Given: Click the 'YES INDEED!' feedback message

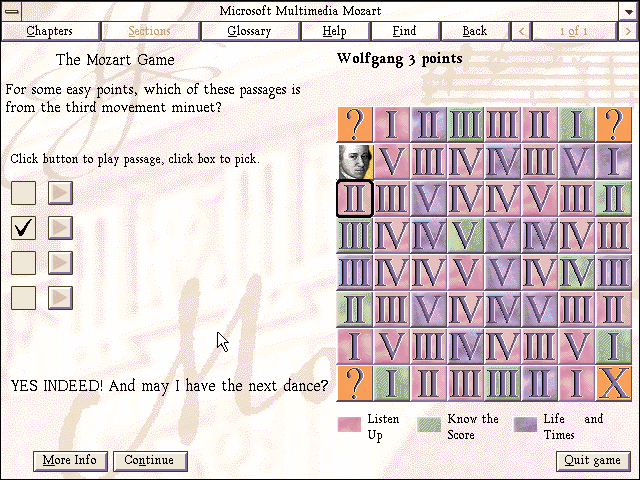Looking at the screenshot, I should [169, 386].
